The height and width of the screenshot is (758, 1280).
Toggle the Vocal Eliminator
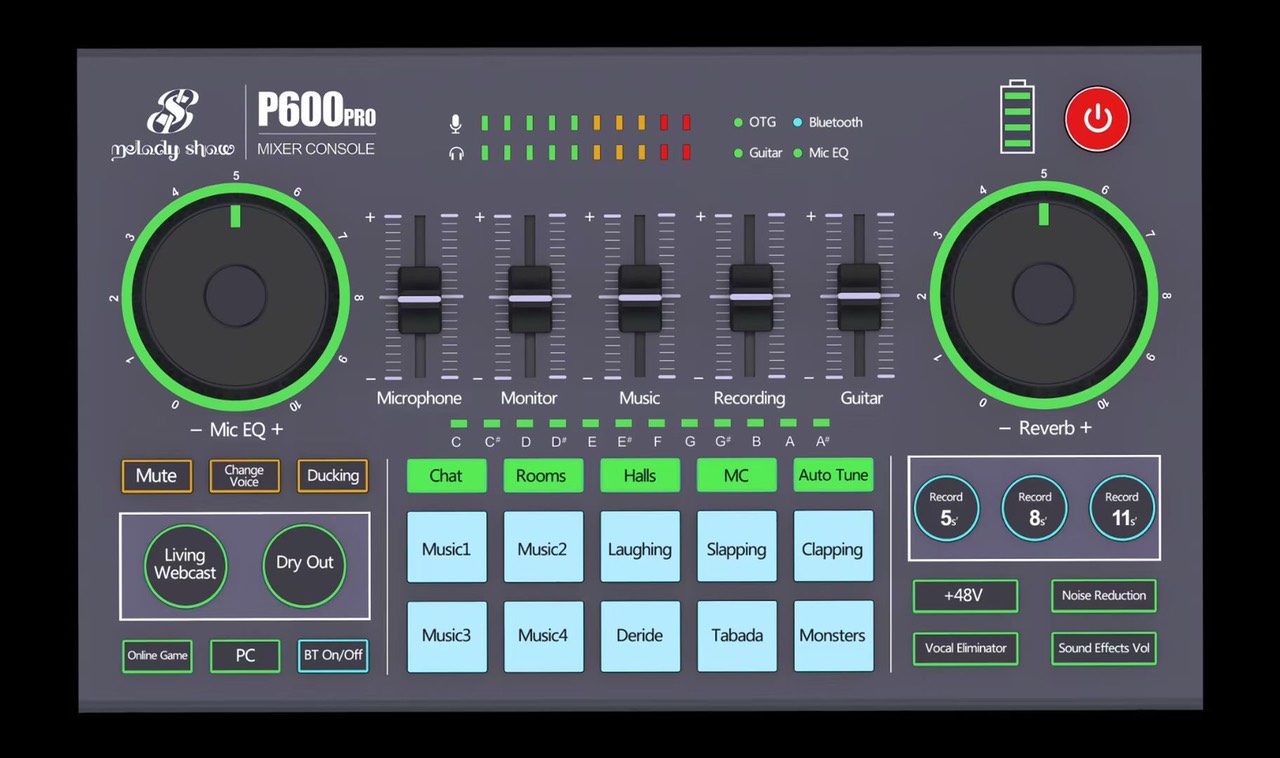coord(965,648)
